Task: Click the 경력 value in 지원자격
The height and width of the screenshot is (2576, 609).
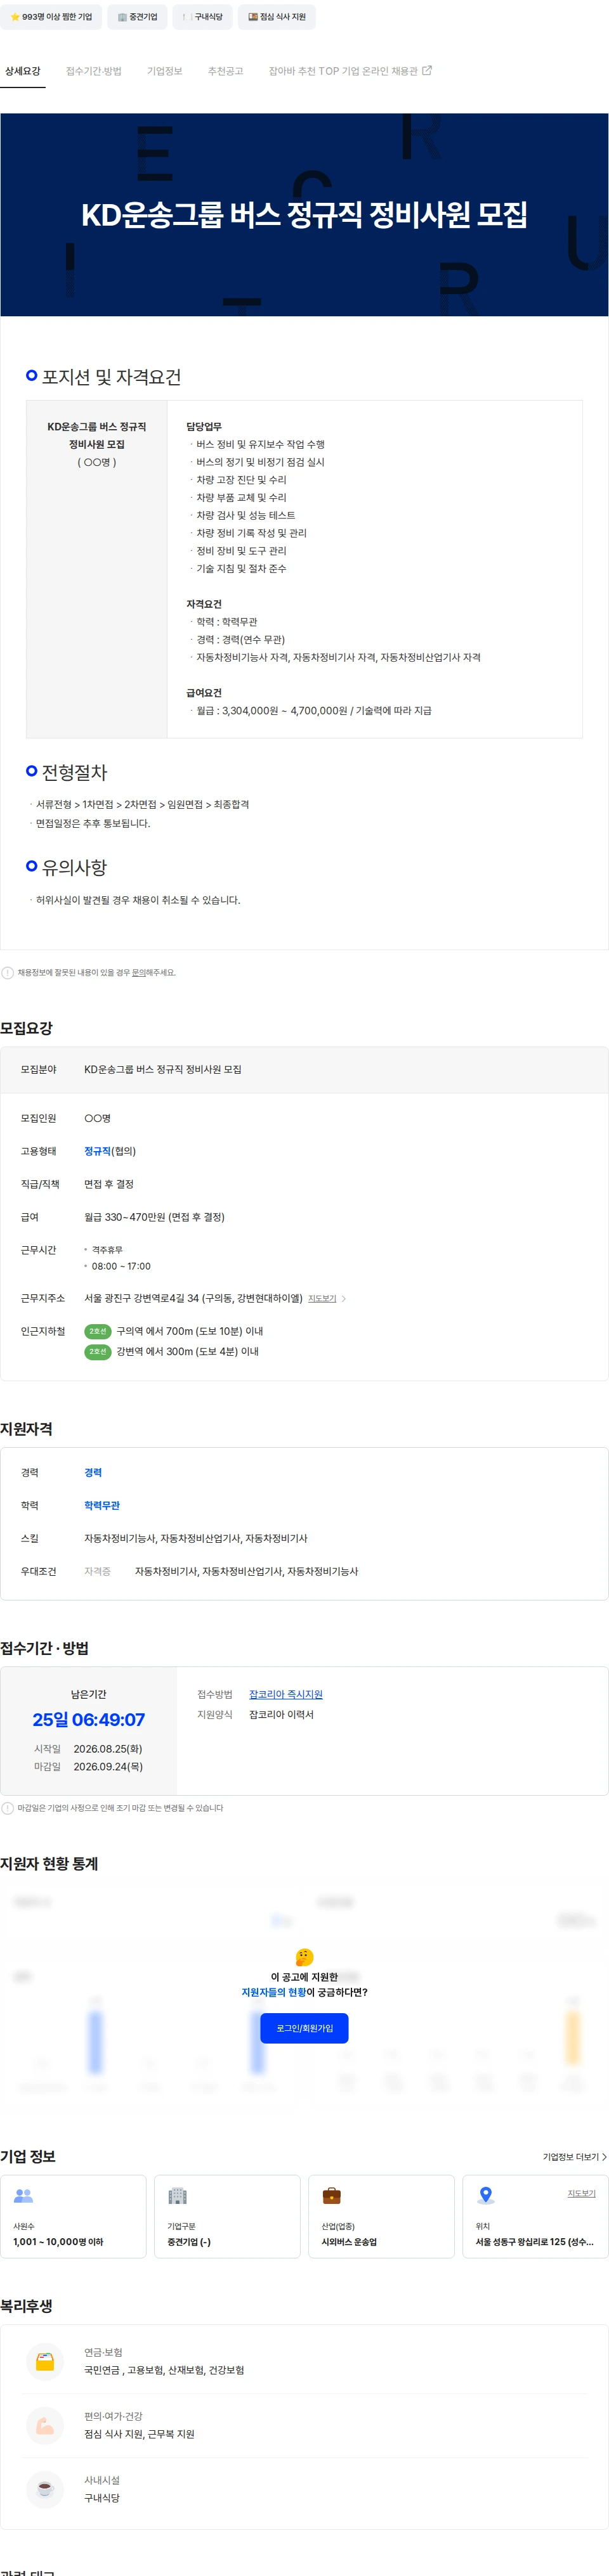Action: [x=93, y=1472]
